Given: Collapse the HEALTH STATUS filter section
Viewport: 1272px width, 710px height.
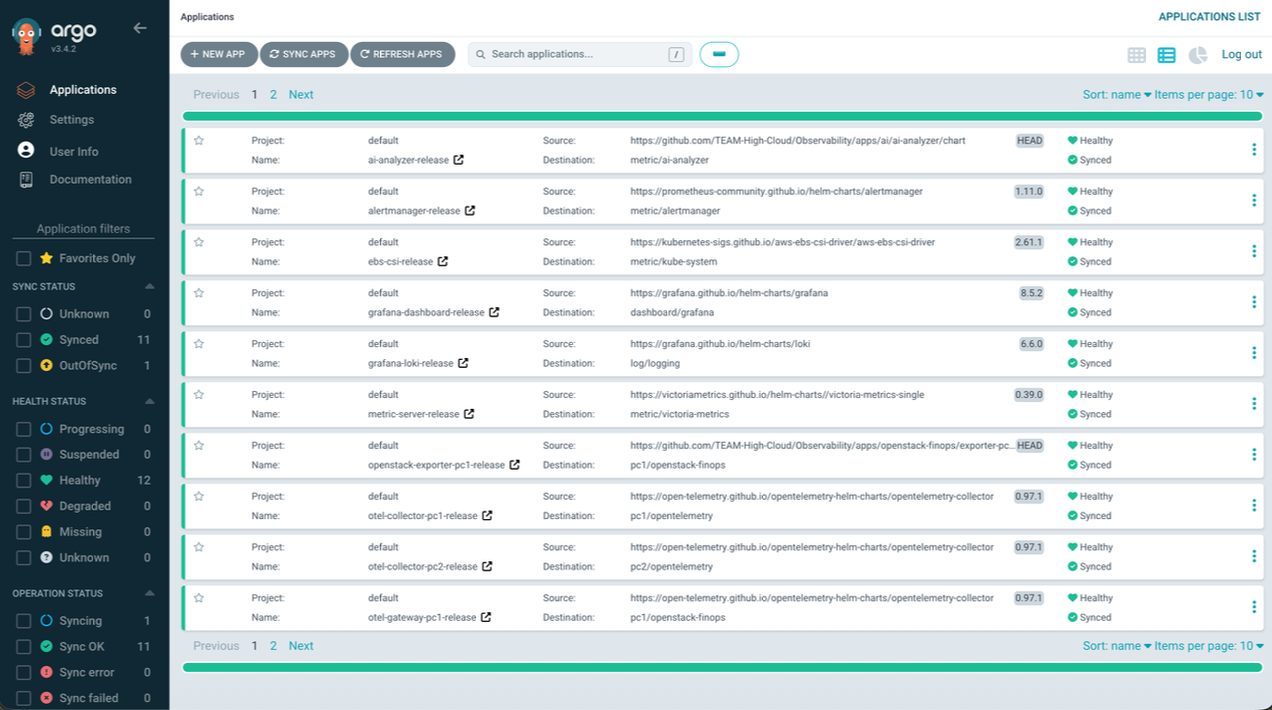Looking at the screenshot, I should [150, 402].
